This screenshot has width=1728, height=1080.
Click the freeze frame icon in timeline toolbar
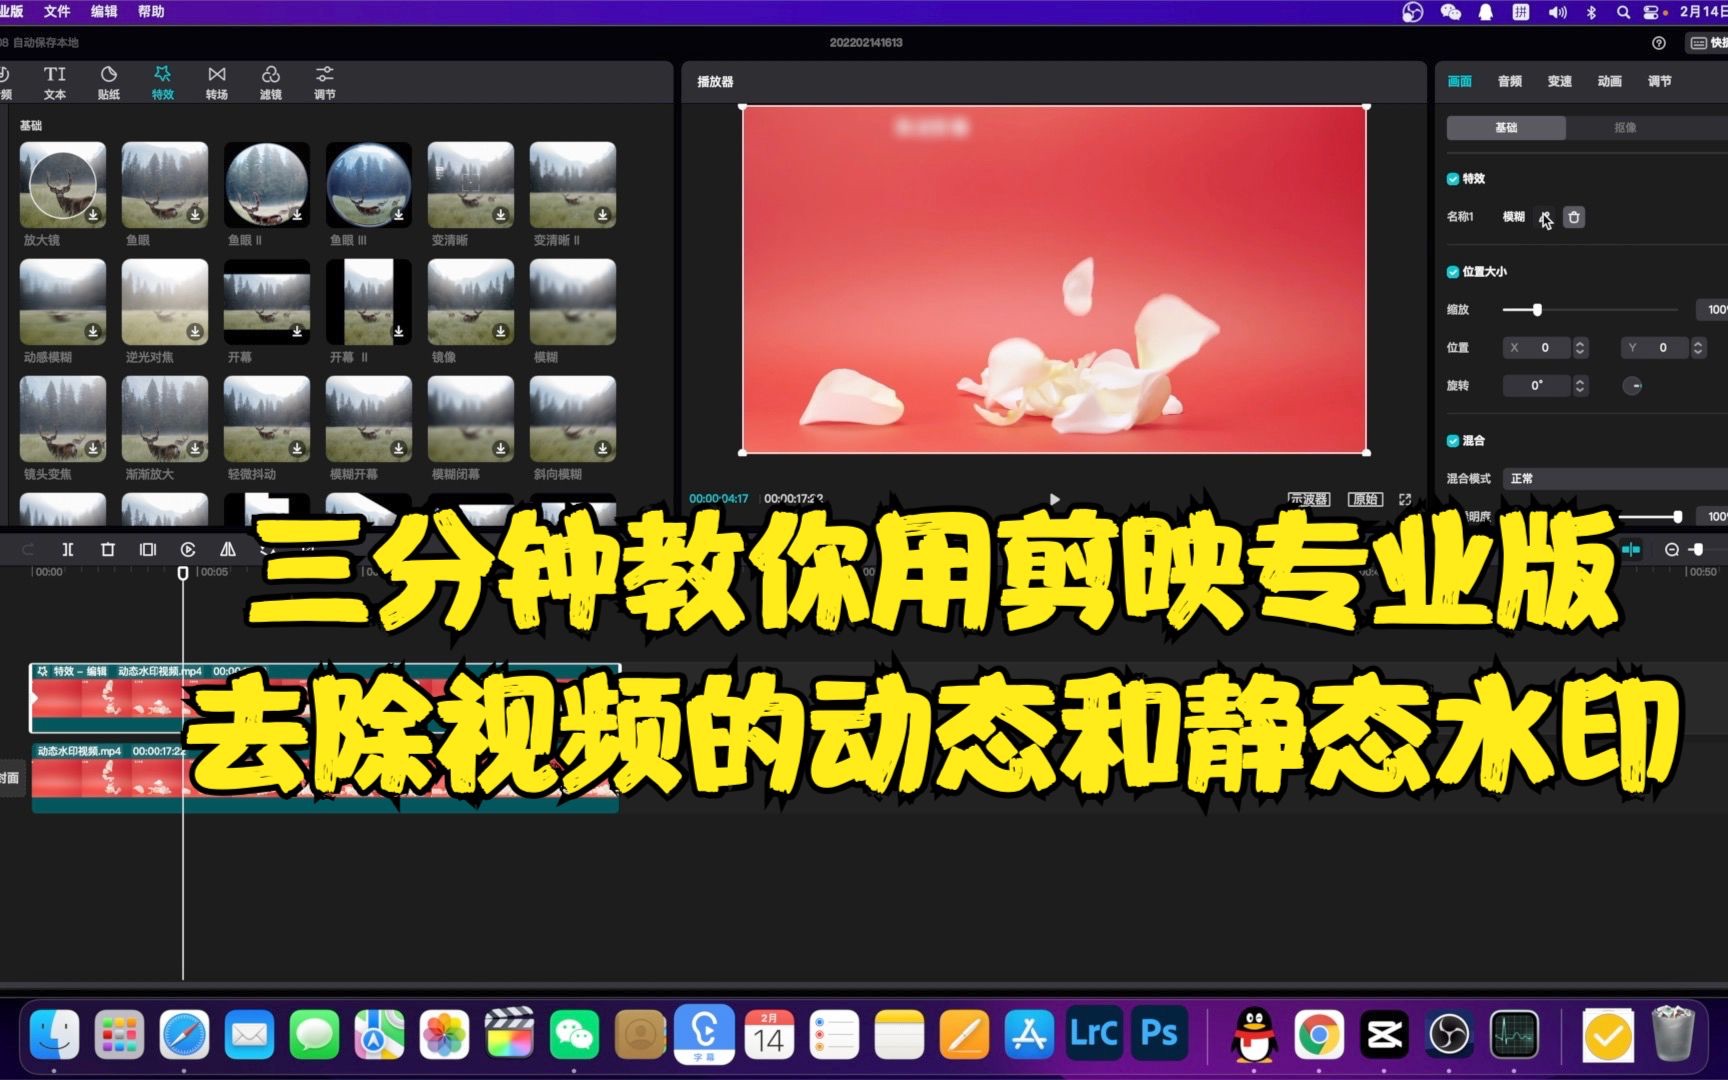pyautogui.click(x=147, y=549)
